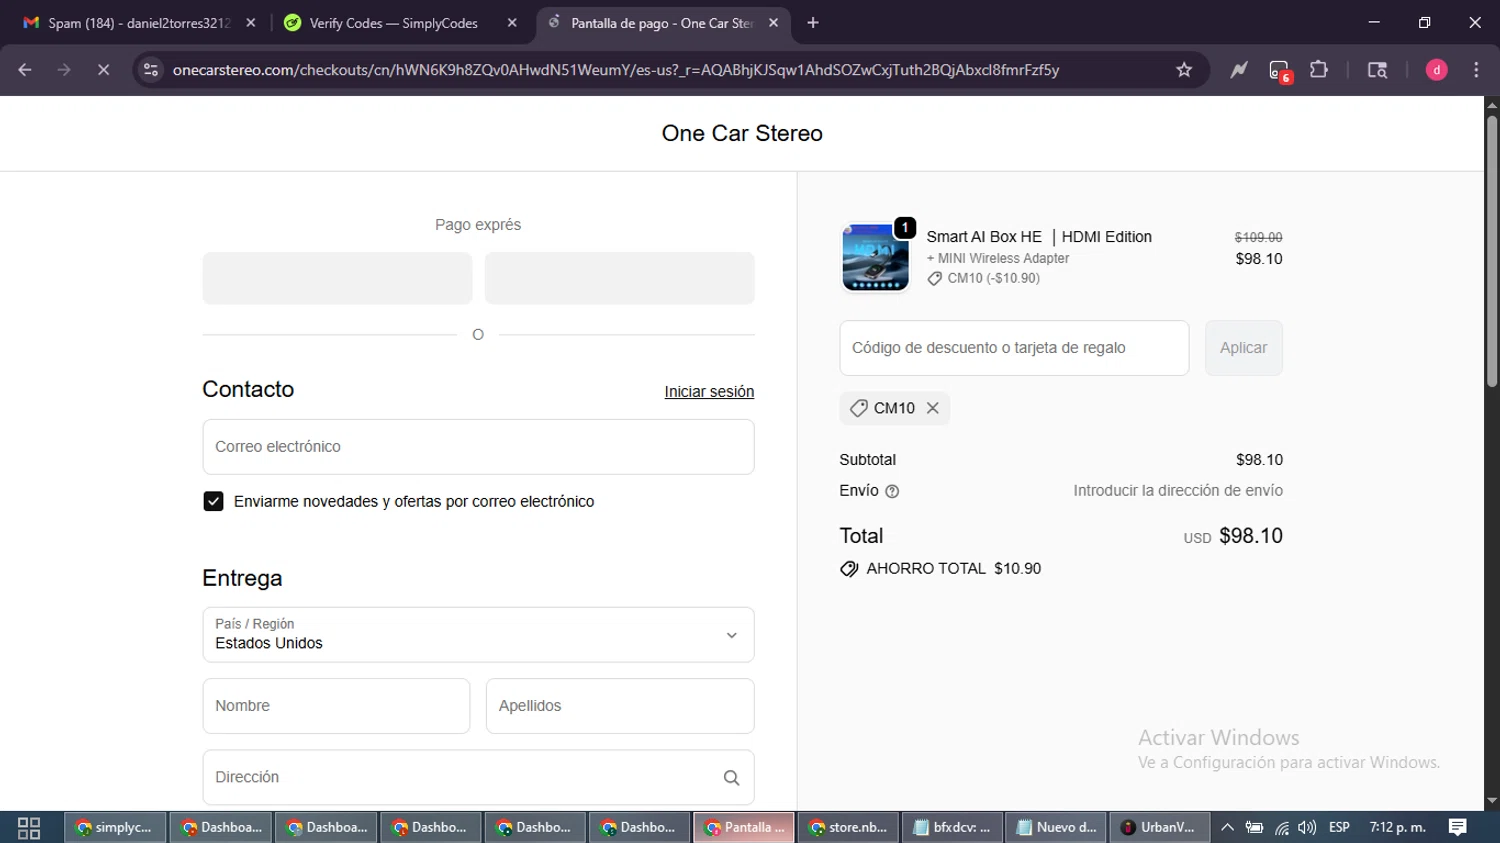
Task: Open the tab search side panel icon
Action: point(1377,70)
